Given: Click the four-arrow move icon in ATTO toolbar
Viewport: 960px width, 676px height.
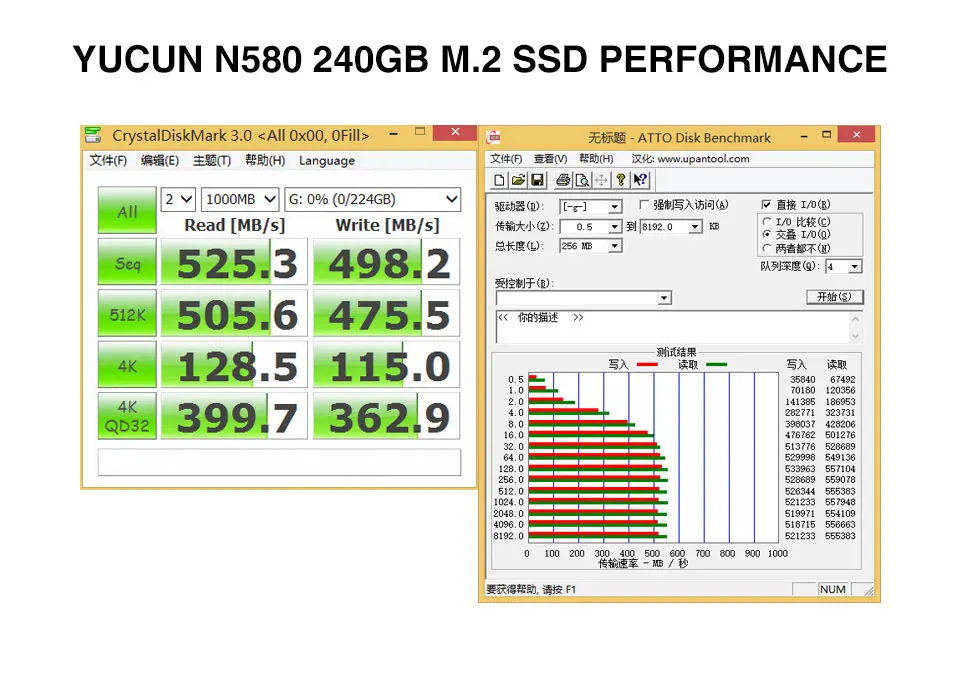Looking at the screenshot, I should click(x=601, y=180).
